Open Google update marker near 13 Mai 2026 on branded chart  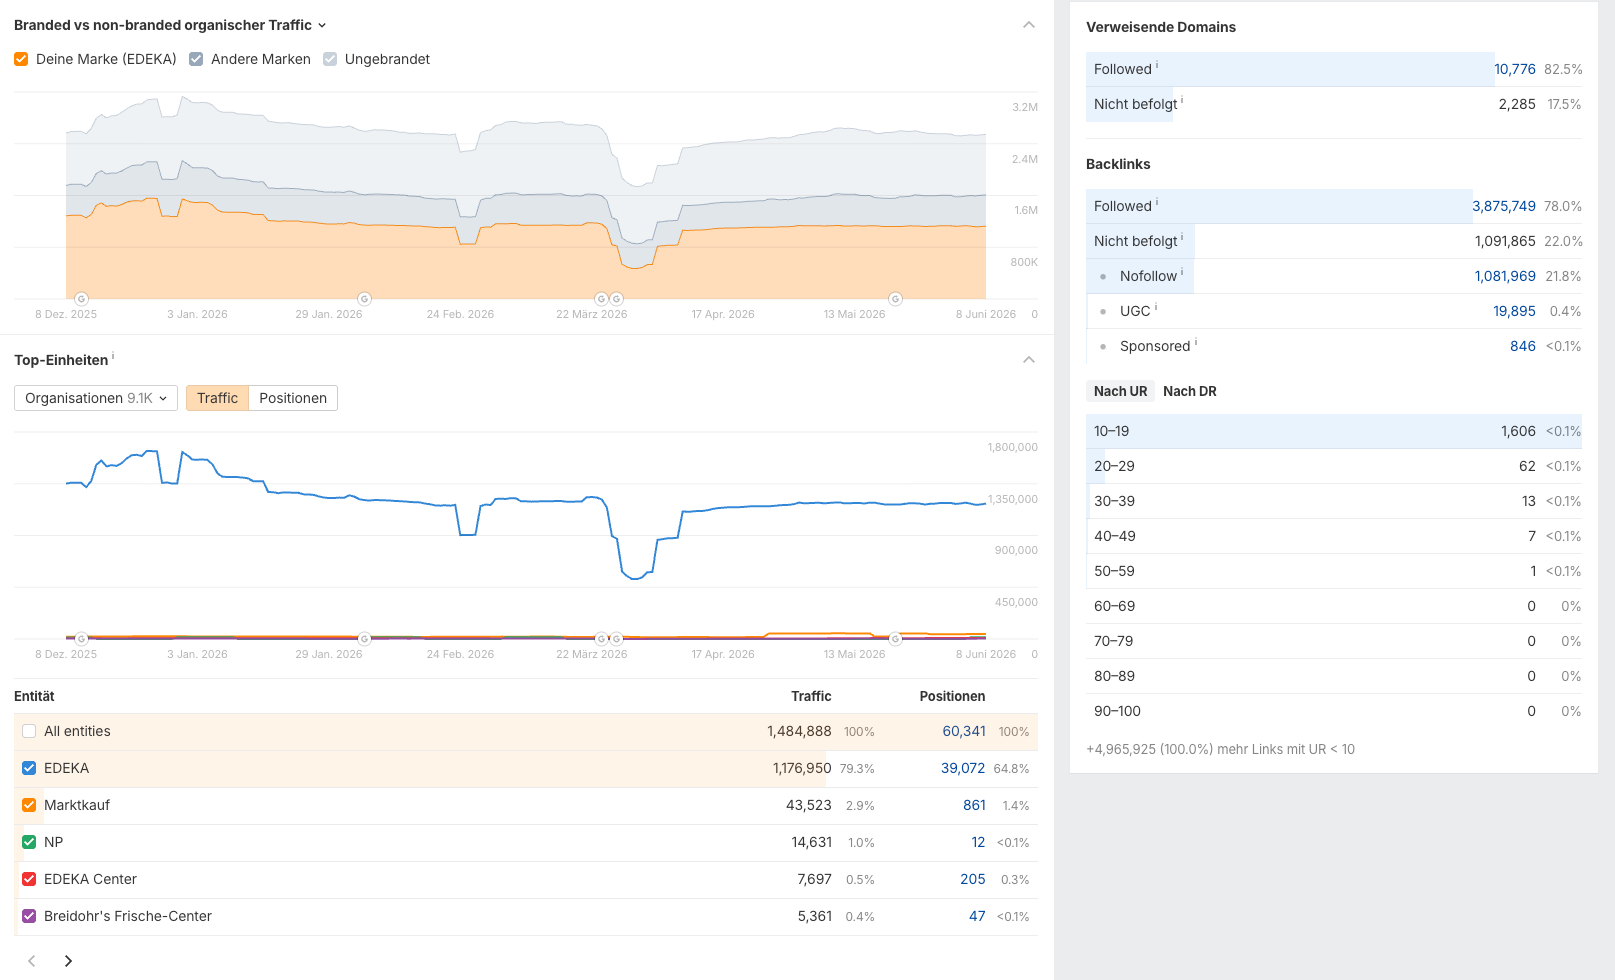tap(896, 299)
